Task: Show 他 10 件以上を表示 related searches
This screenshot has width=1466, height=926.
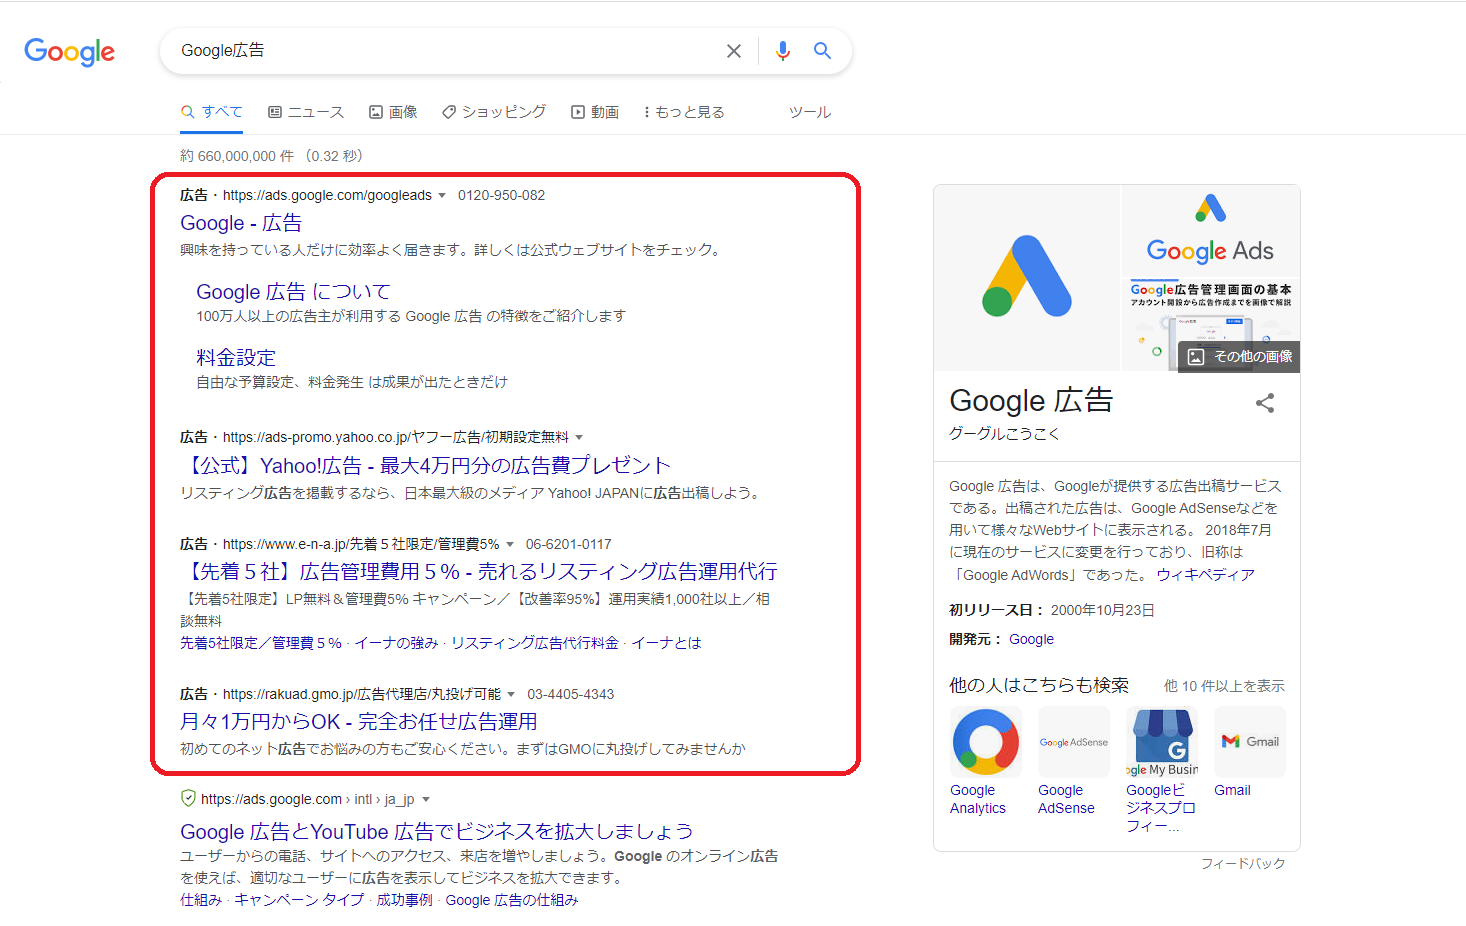Action: [1224, 686]
